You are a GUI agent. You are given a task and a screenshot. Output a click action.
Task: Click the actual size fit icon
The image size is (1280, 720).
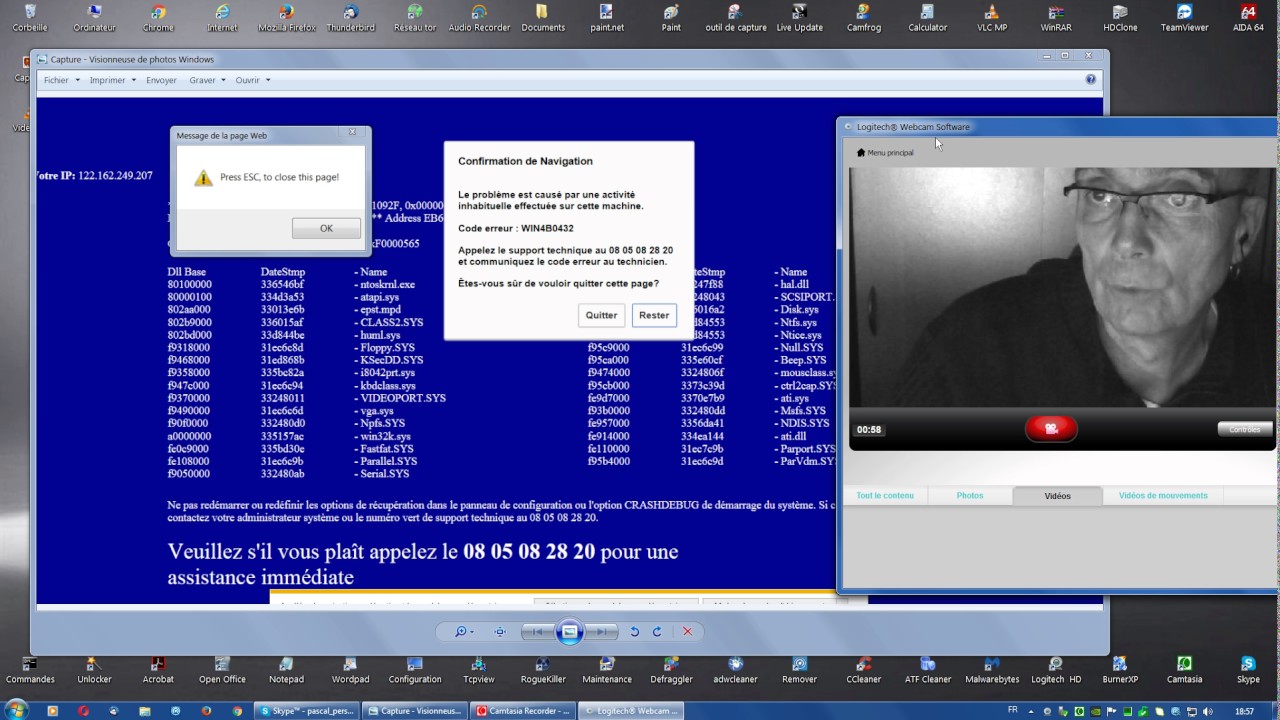tap(500, 632)
